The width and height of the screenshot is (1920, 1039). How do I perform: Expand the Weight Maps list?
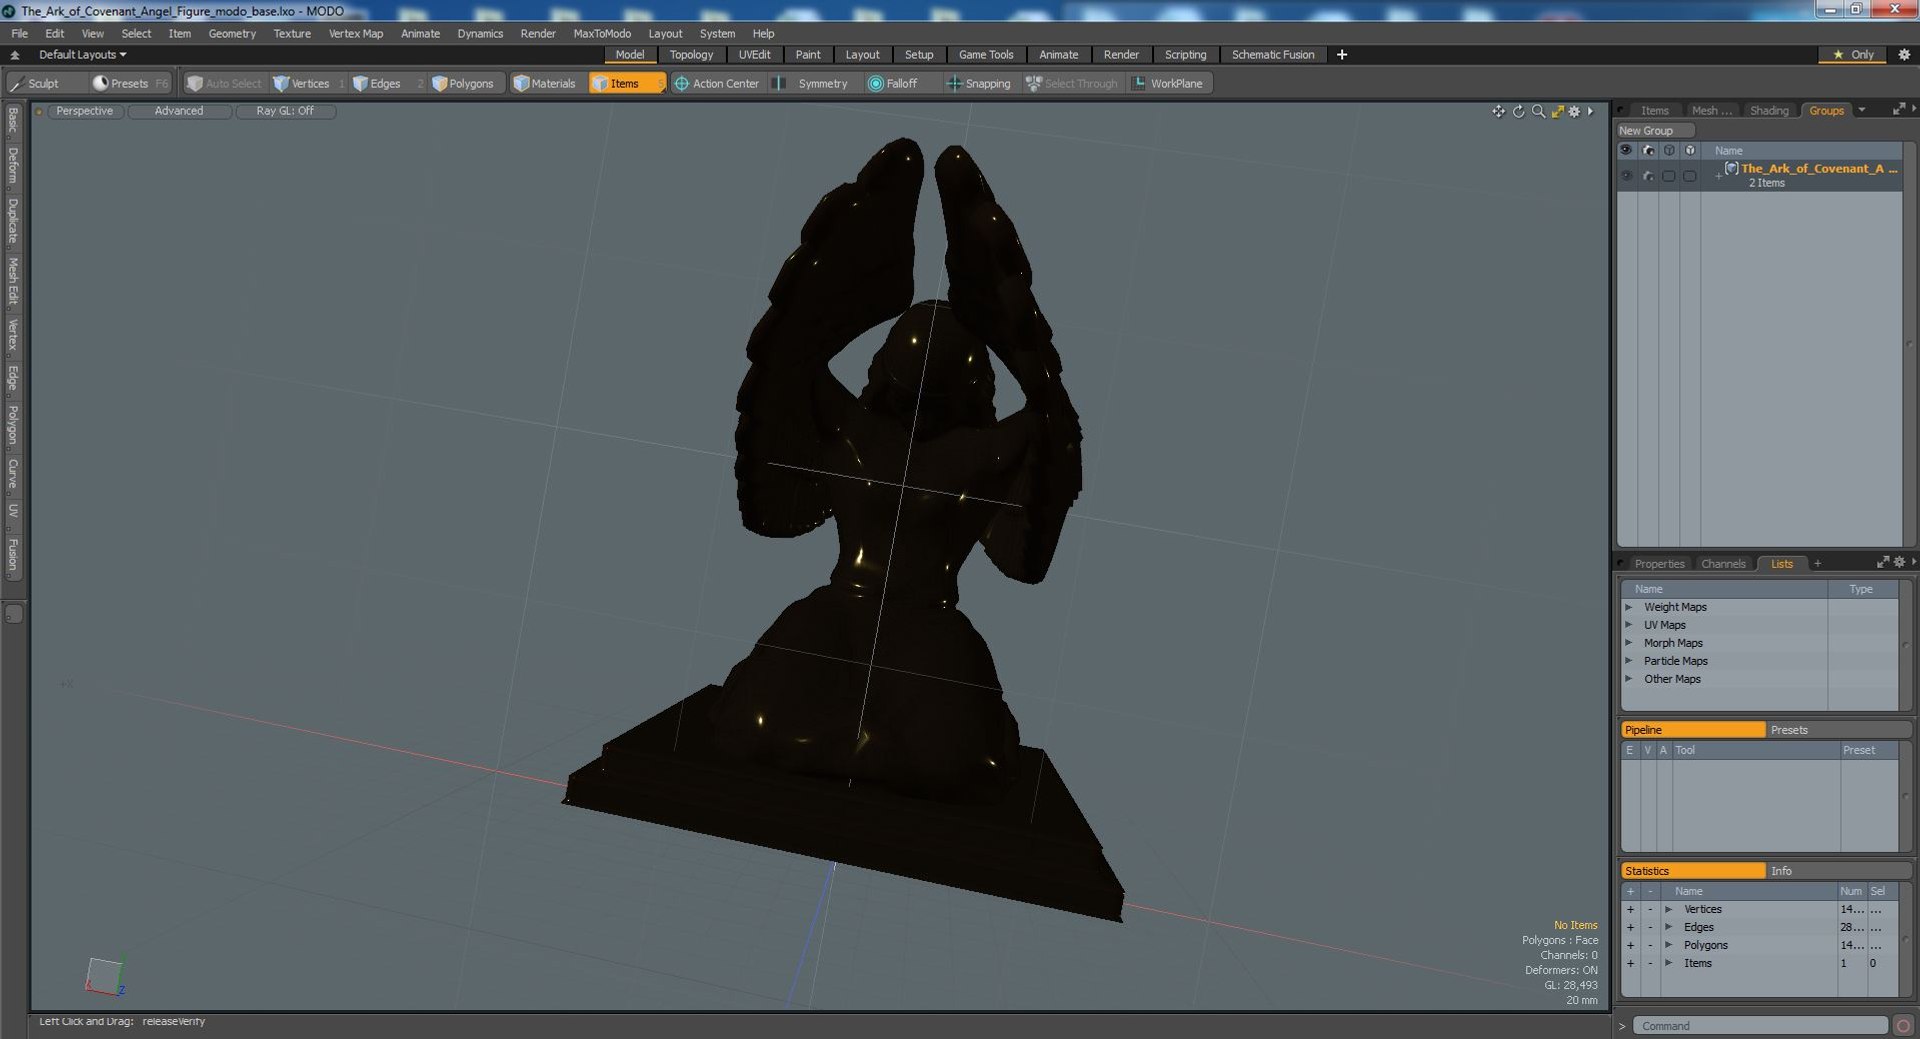click(x=1629, y=607)
